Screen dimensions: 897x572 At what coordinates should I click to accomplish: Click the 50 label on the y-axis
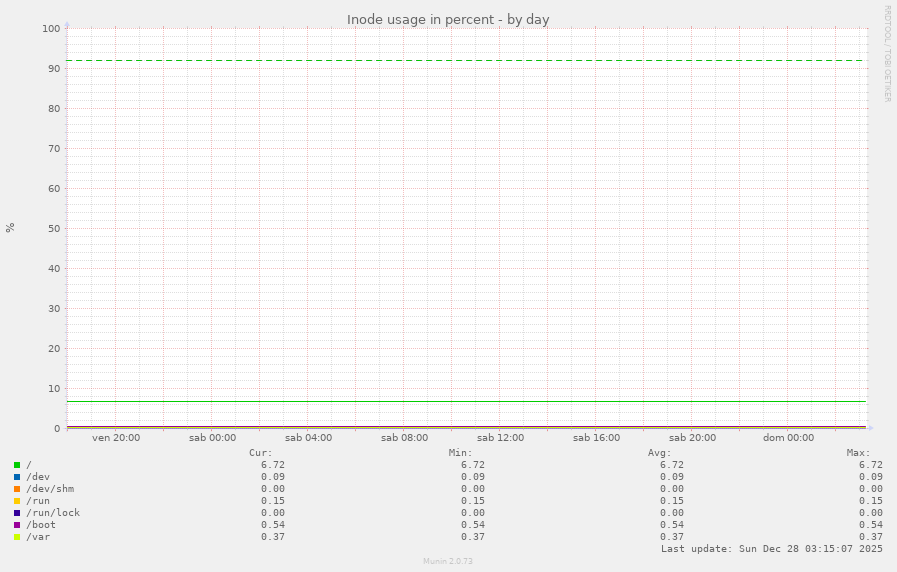click(54, 229)
